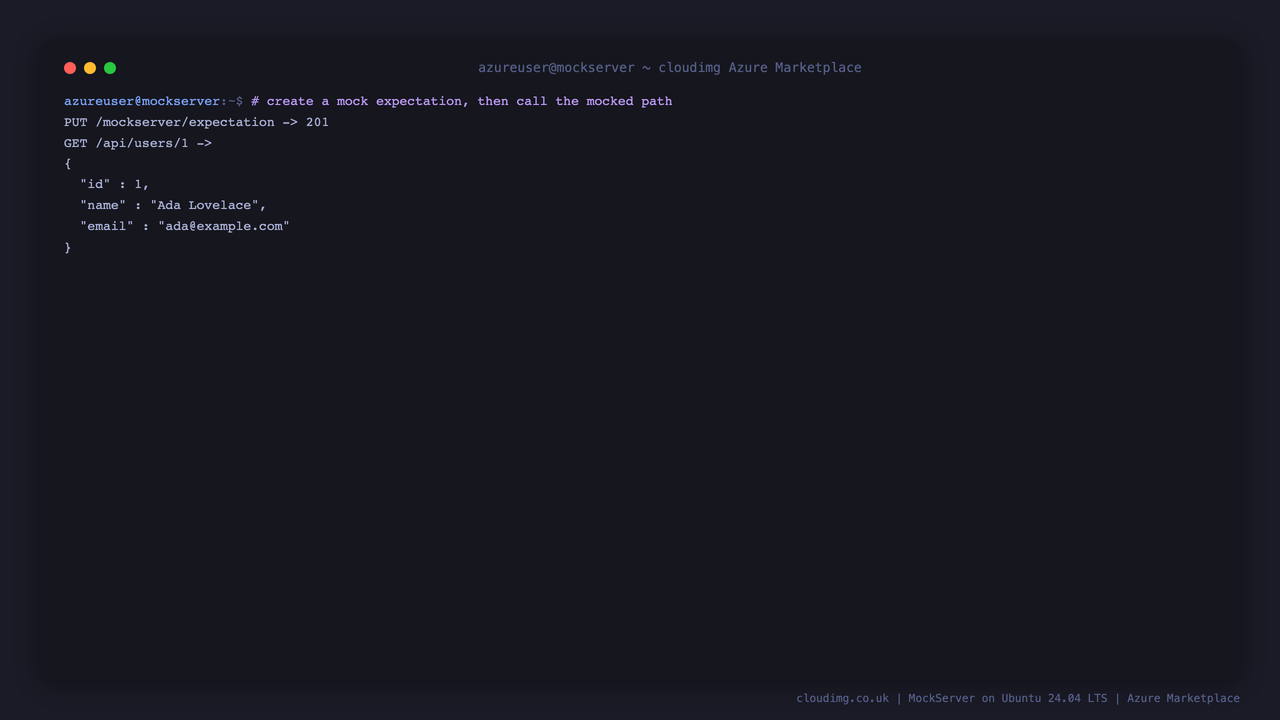This screenshot has width=1280, height=720.
Task: Click the prompt "azureuser@mockserver"
Action: pos(142,101)
